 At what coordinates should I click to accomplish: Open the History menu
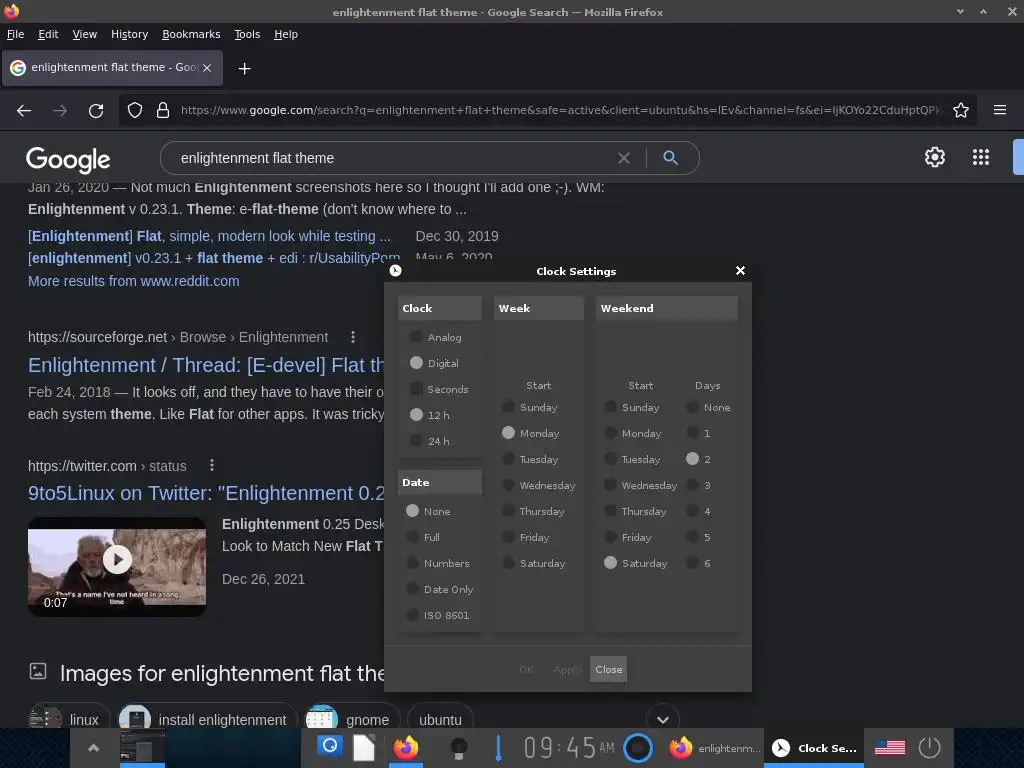point(129,34)
